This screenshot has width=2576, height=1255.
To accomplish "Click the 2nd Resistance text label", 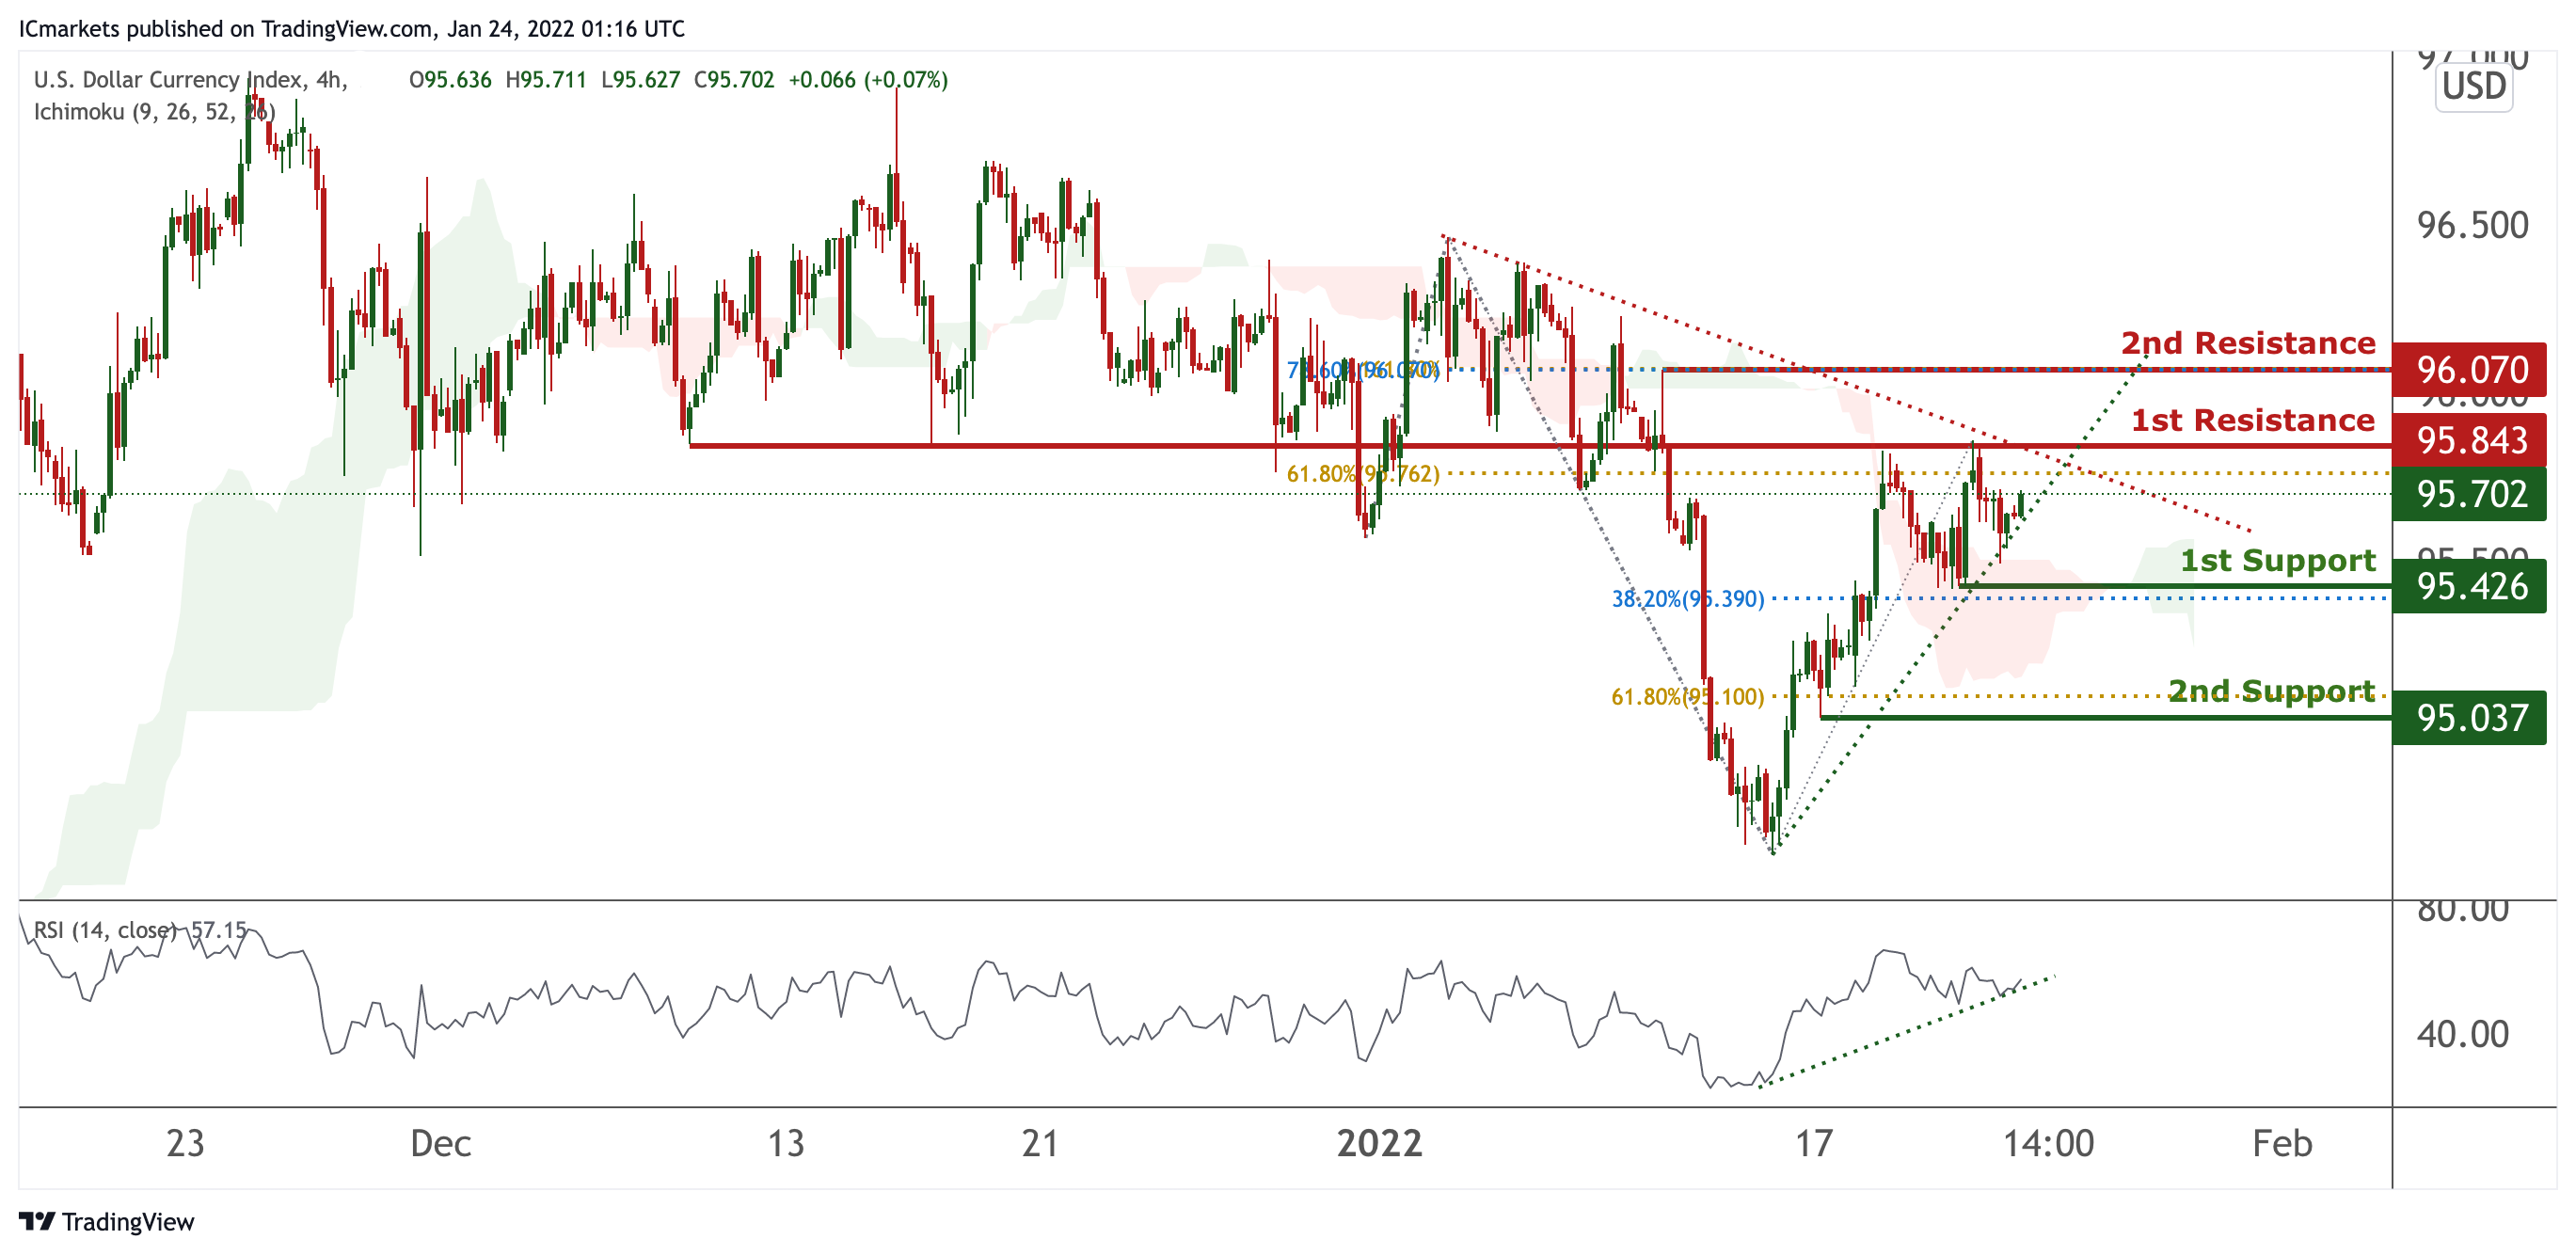I will pos(2247,344).
